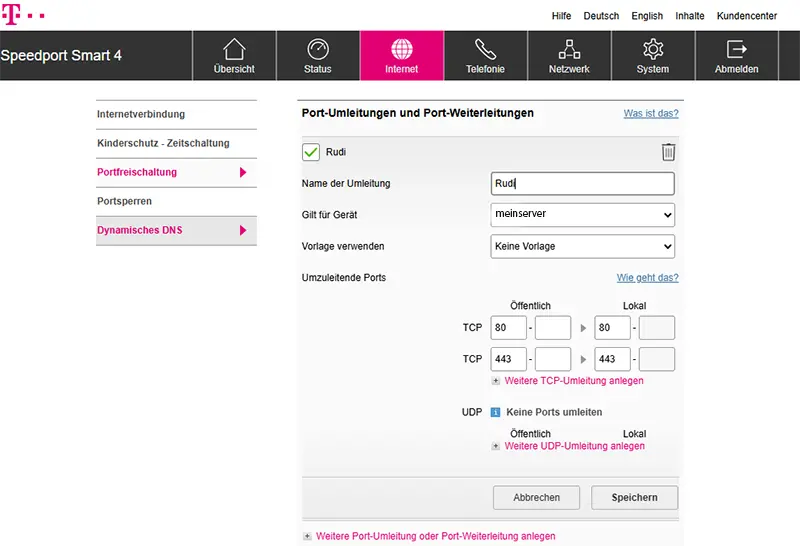Delete the Rudi rule with the trash icon
800x546 pixels.
668,152
